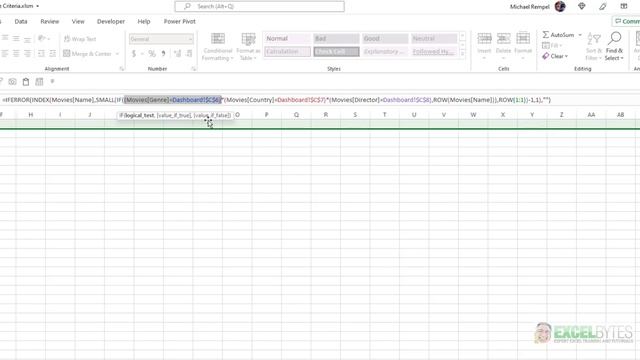The height and width of the screenshot is (360, 640).
Task: Apply the Followed Hyperlink cell style
Action: (x=434, y=51)
